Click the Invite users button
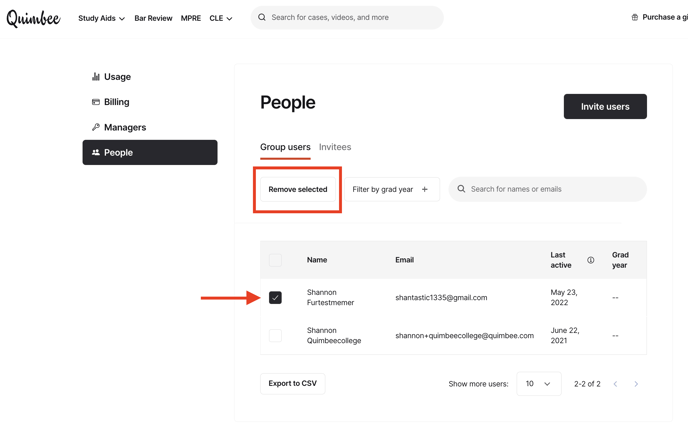The height and width of the screenshot is (447, 688). point(605,107)
